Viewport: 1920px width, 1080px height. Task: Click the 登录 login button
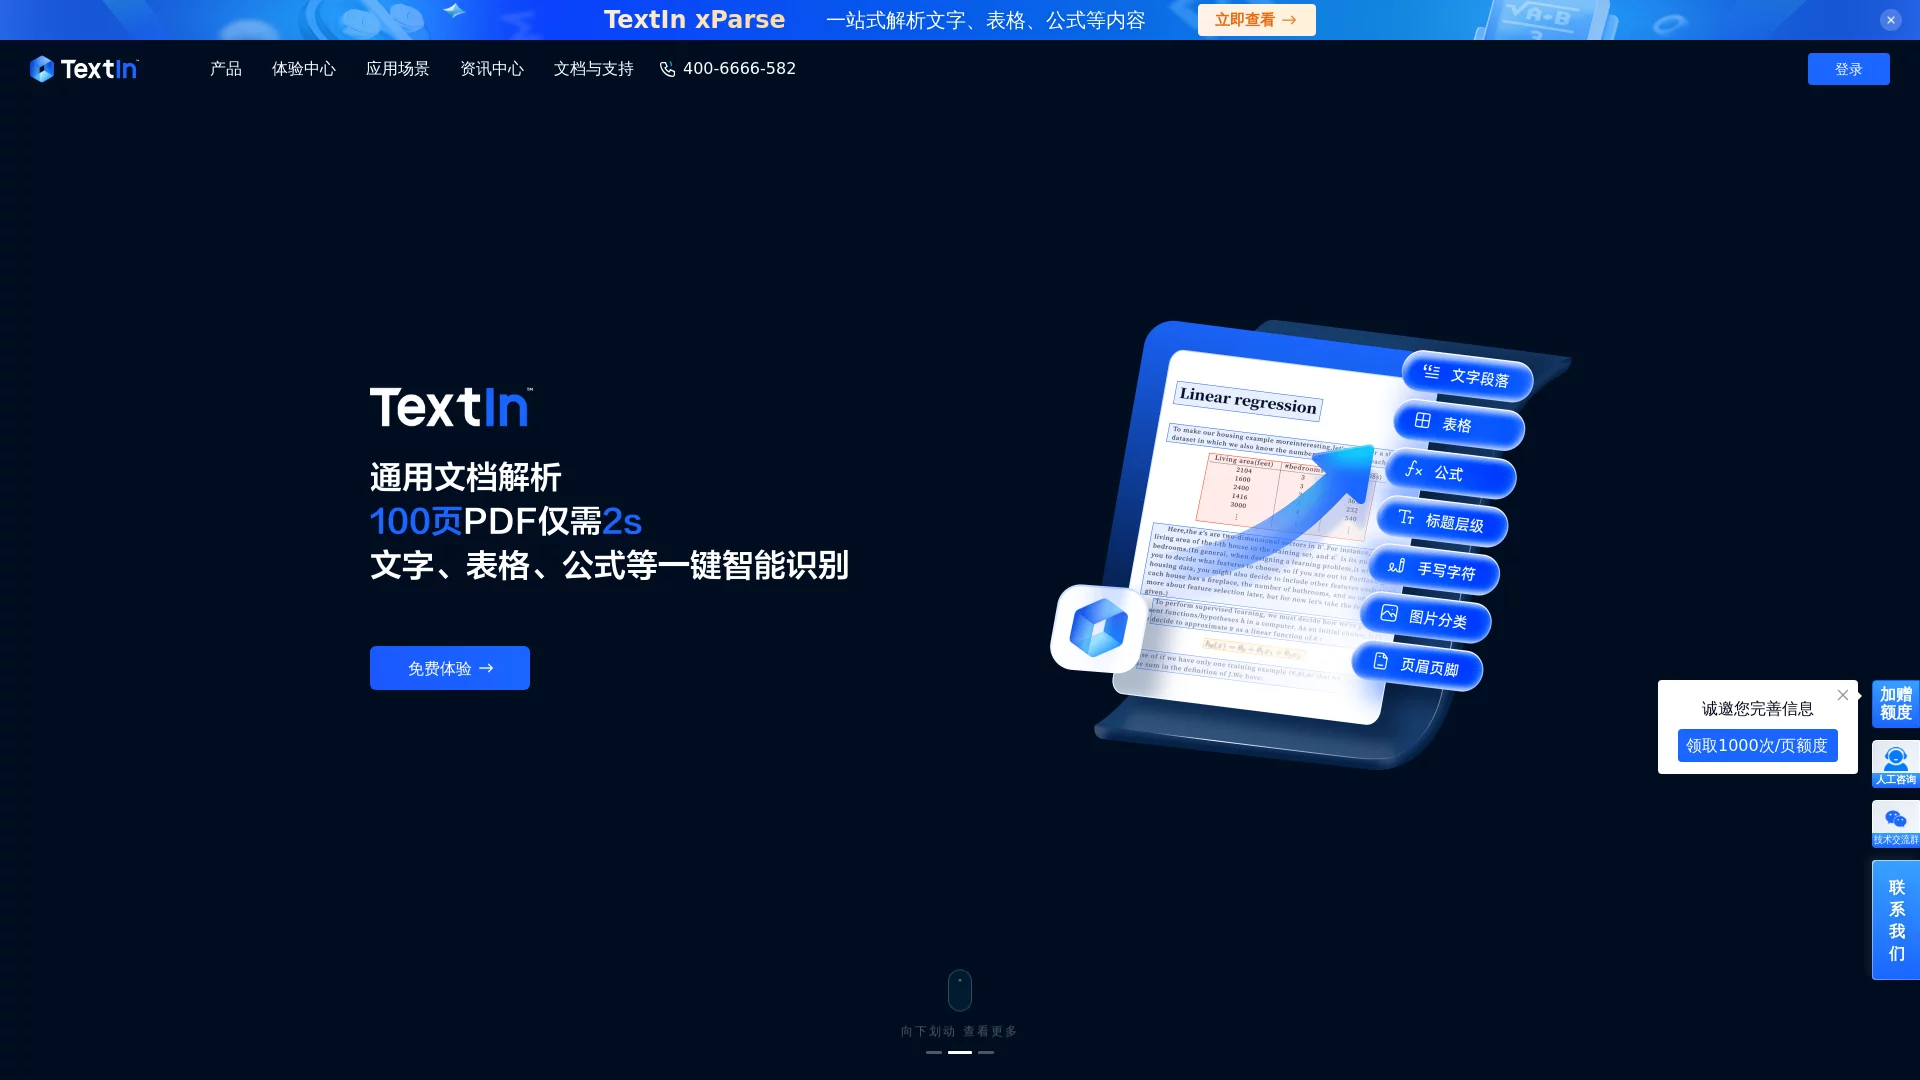(1848, 69)
